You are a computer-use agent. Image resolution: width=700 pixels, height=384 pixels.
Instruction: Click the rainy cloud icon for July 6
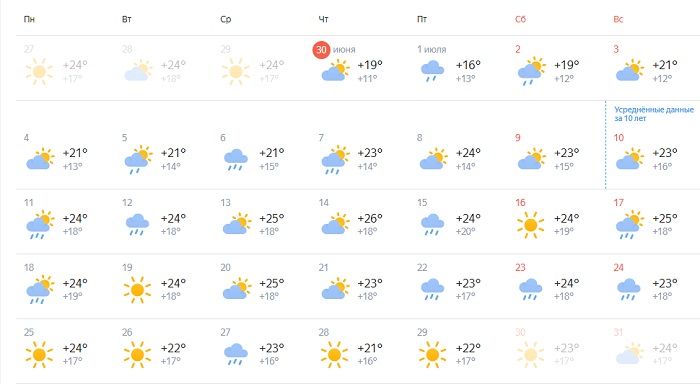236,160
